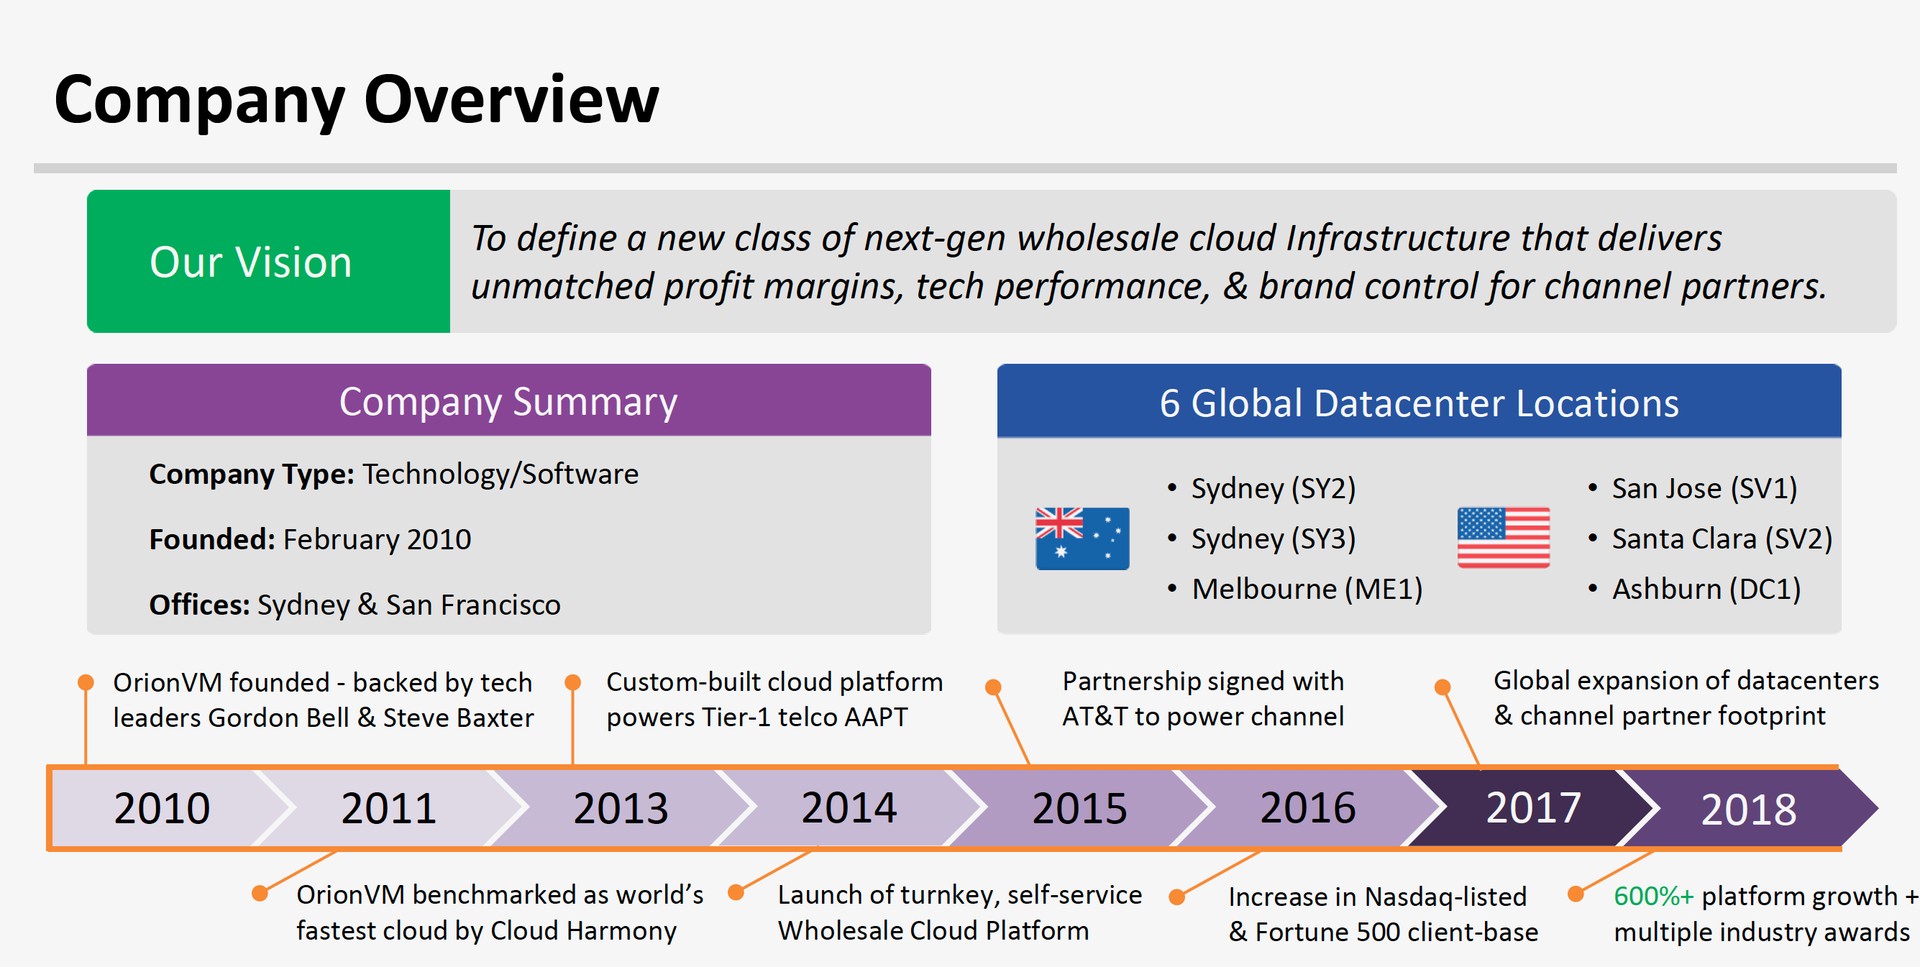Click 'Global expansion of datacenters' note
The width and height of the screenshot is (1920, 967).
(x=1686, y=698)
